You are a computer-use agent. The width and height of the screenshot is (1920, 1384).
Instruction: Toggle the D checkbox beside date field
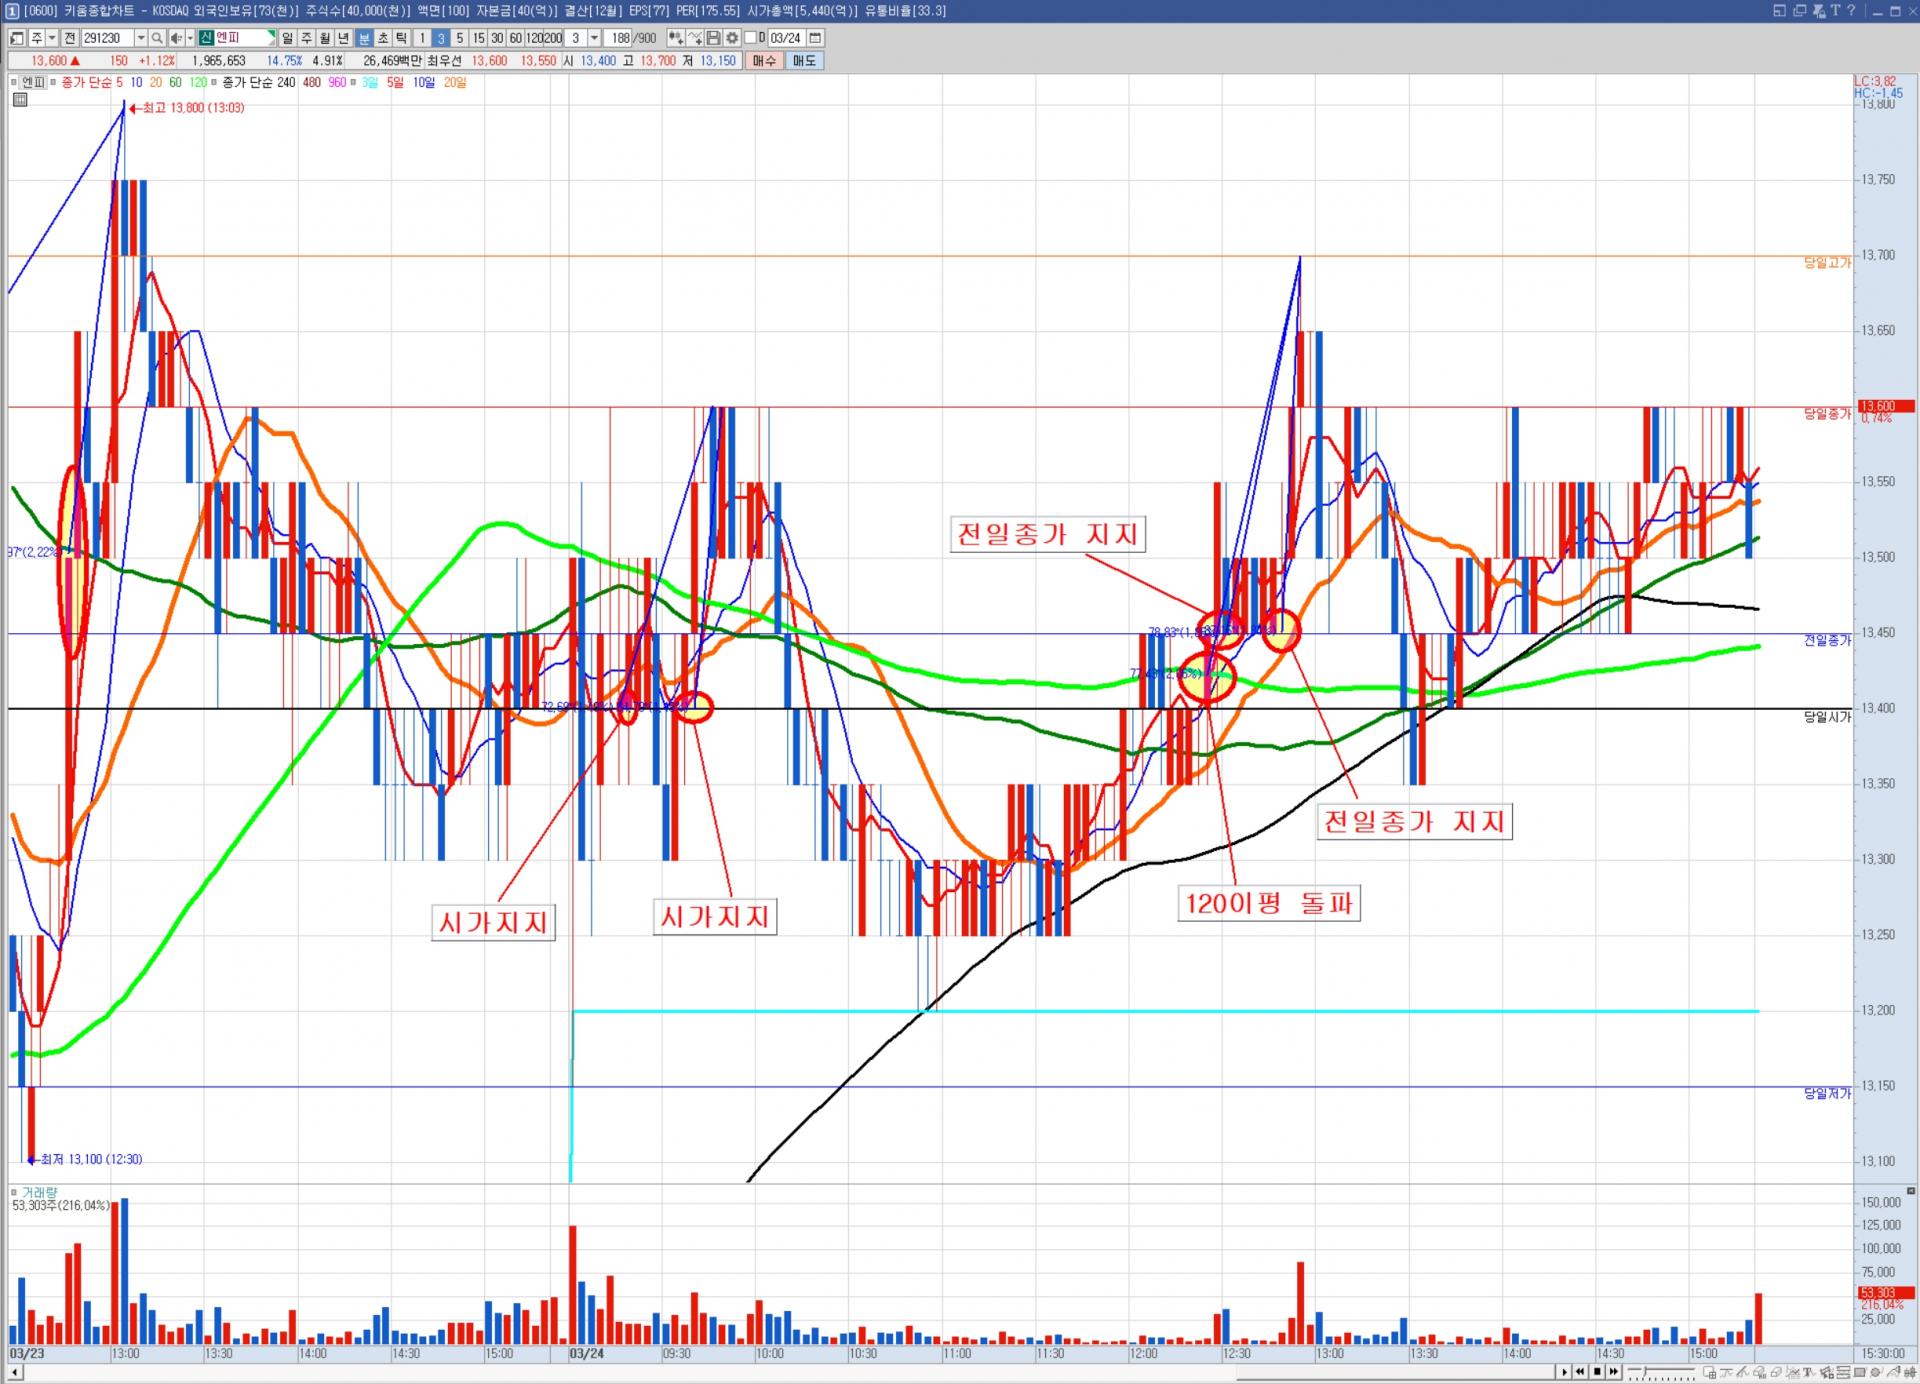pyautogui.click(x=751, y=38)
